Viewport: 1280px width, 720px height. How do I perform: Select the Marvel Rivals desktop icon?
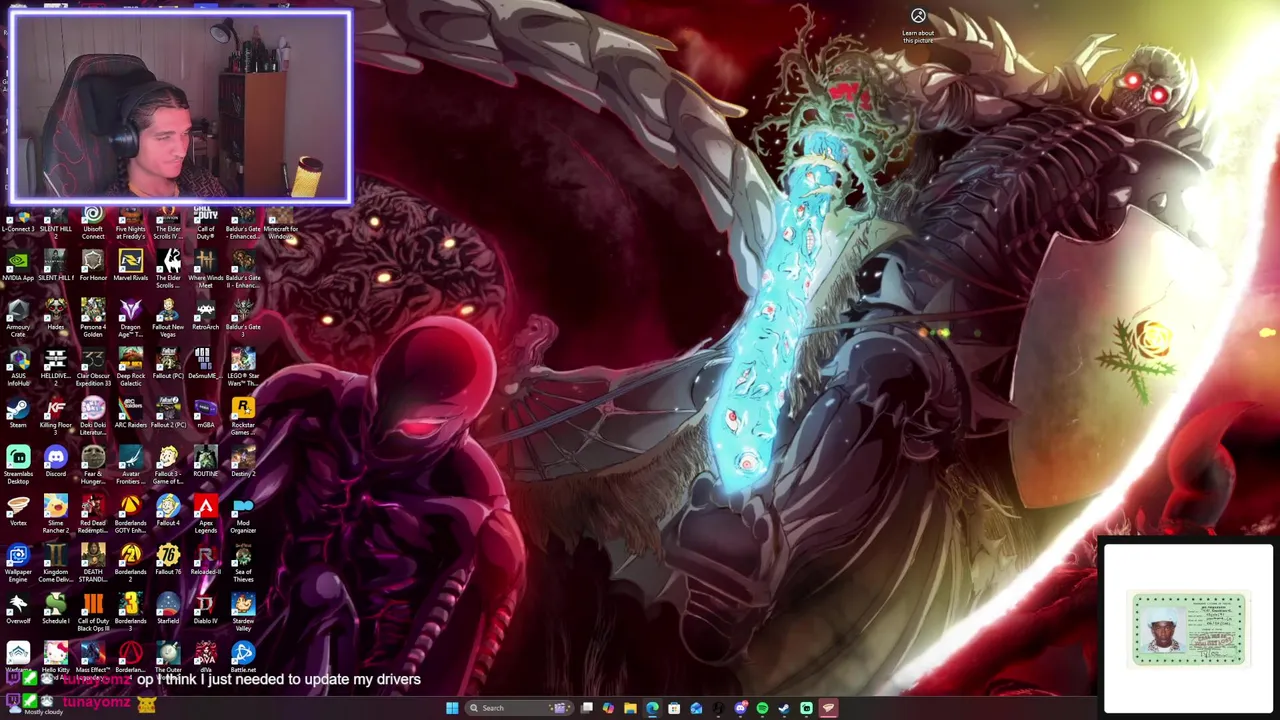130,267
